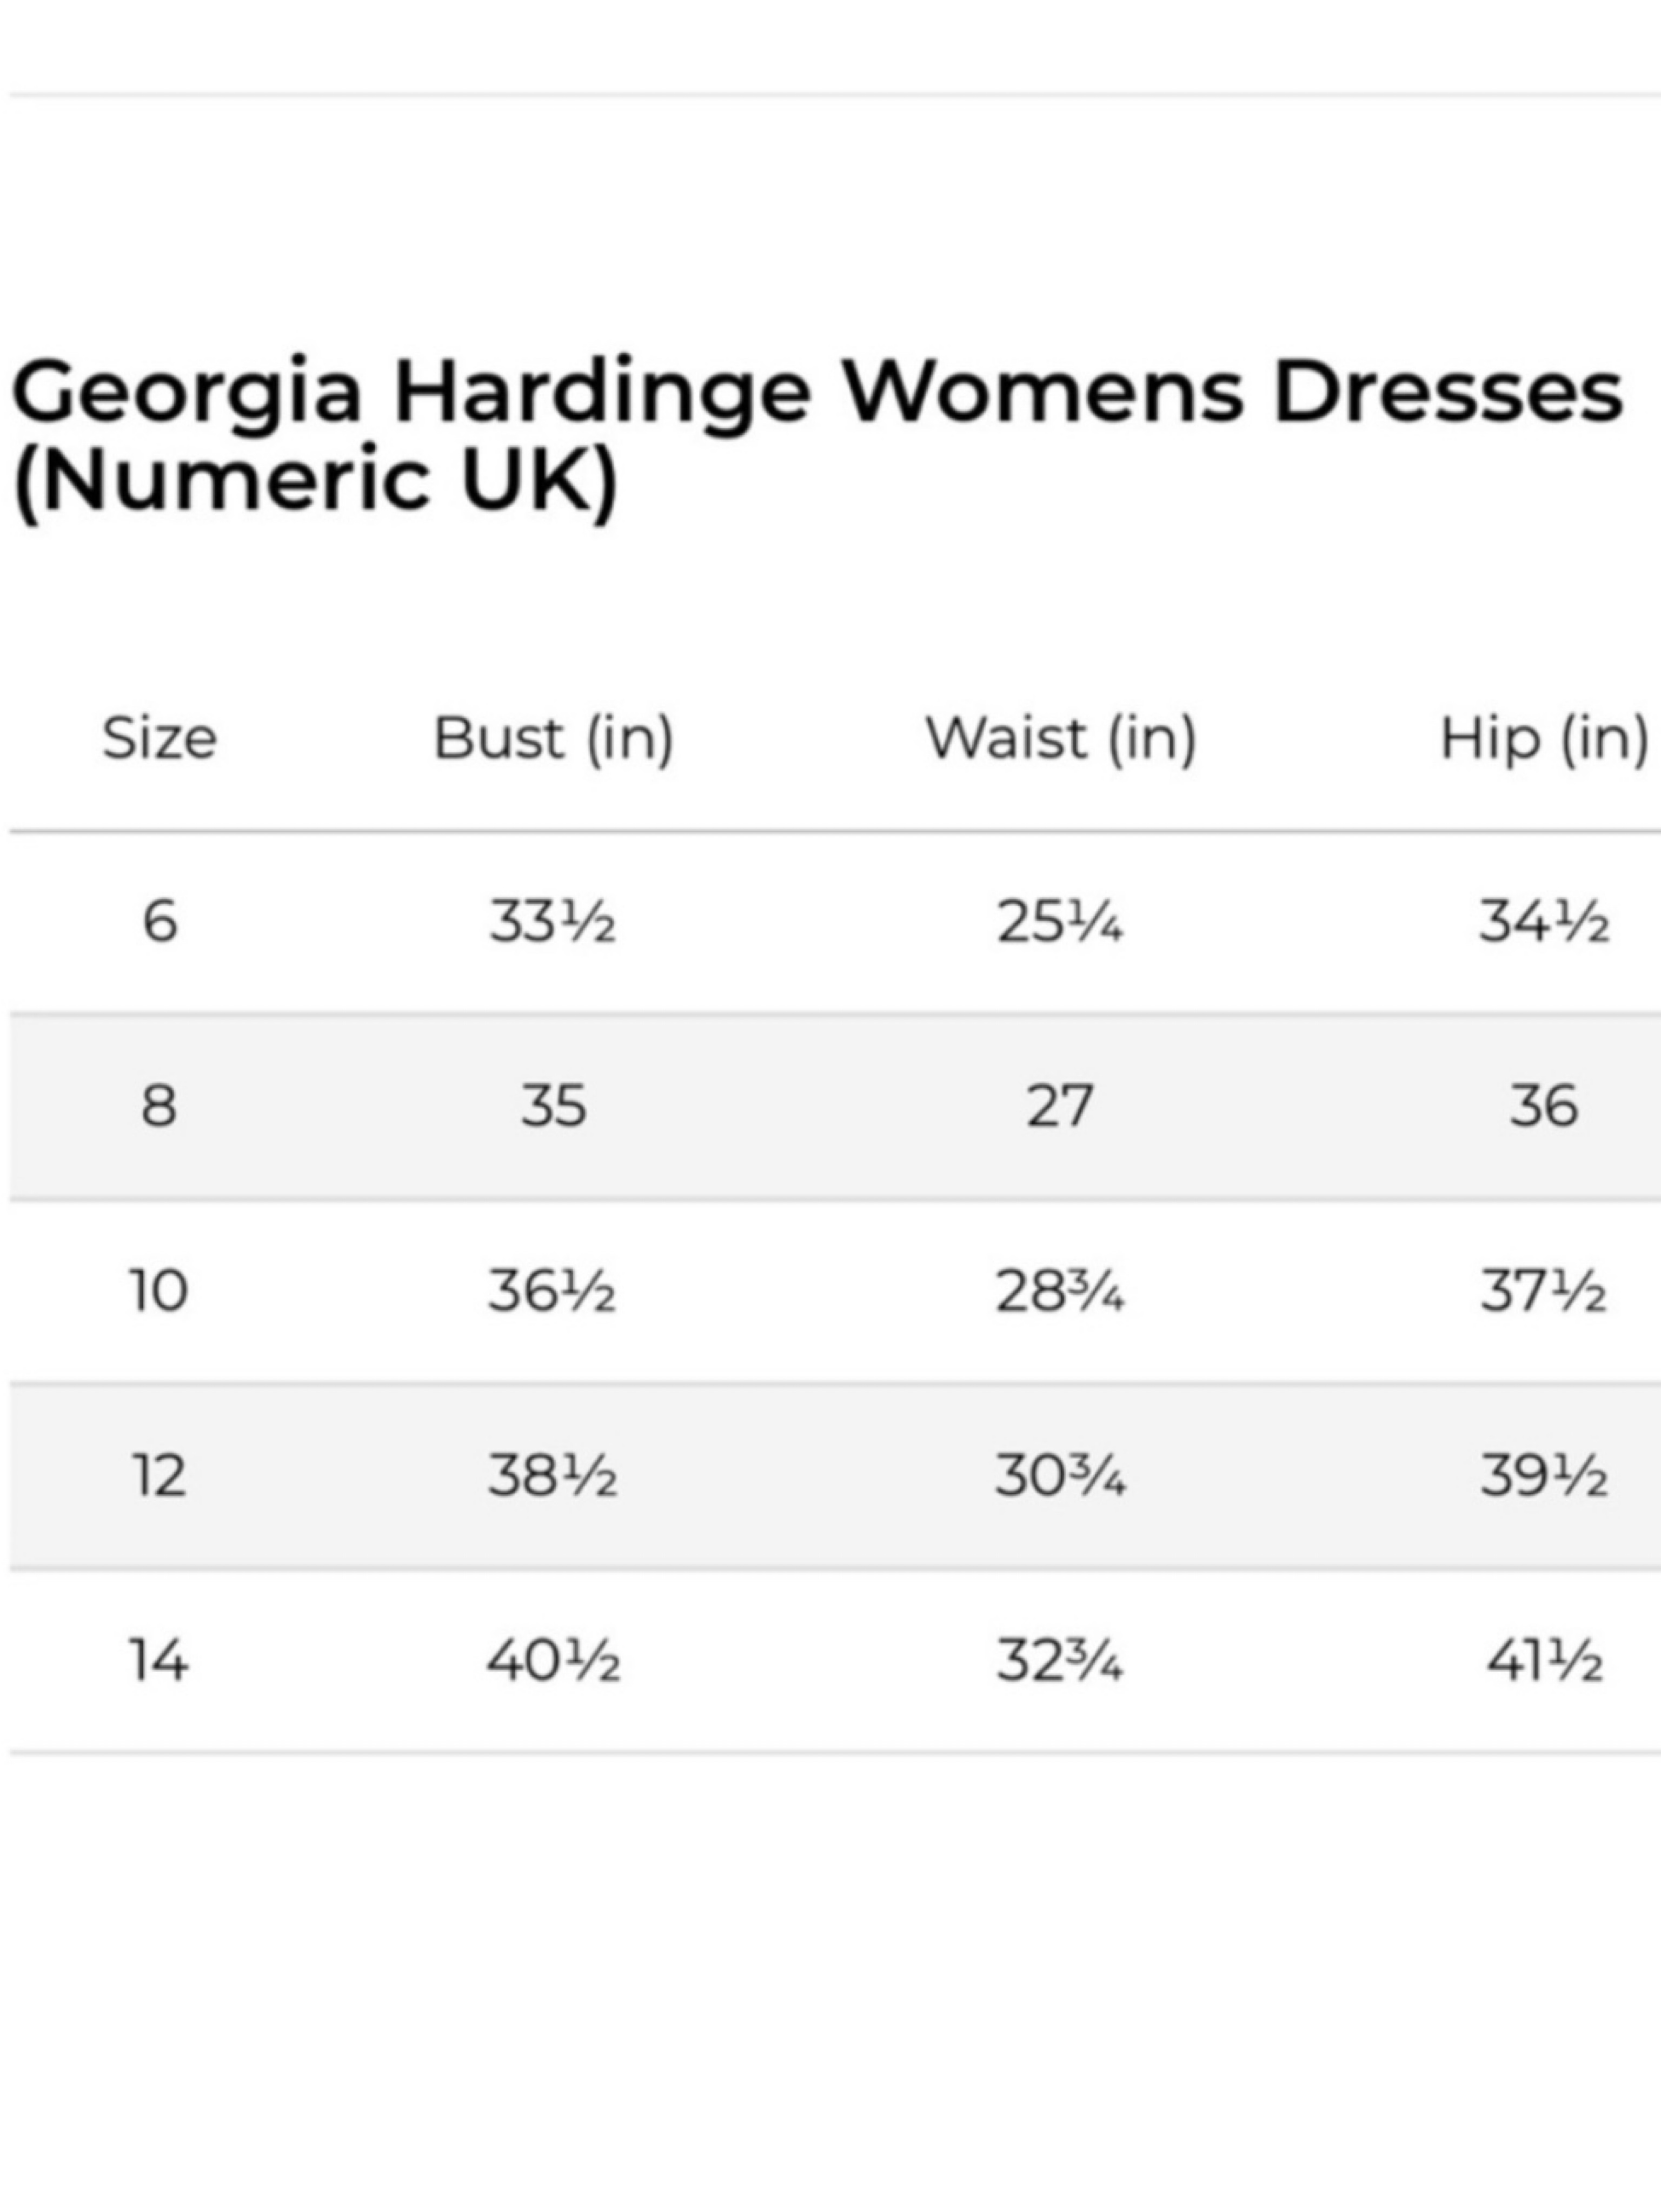Click size 8 in the Size column
The image size is (1661, 2212).
tap(159, 1106)
